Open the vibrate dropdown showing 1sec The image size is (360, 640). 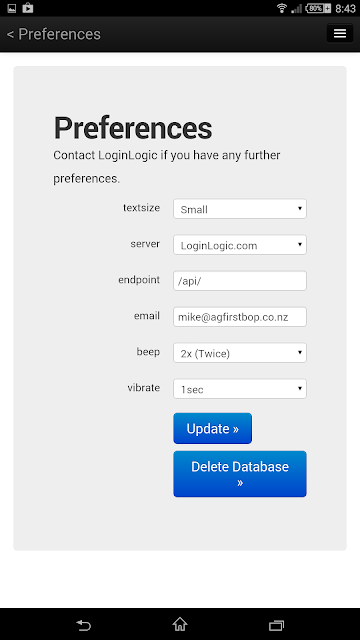coord(240,389)
